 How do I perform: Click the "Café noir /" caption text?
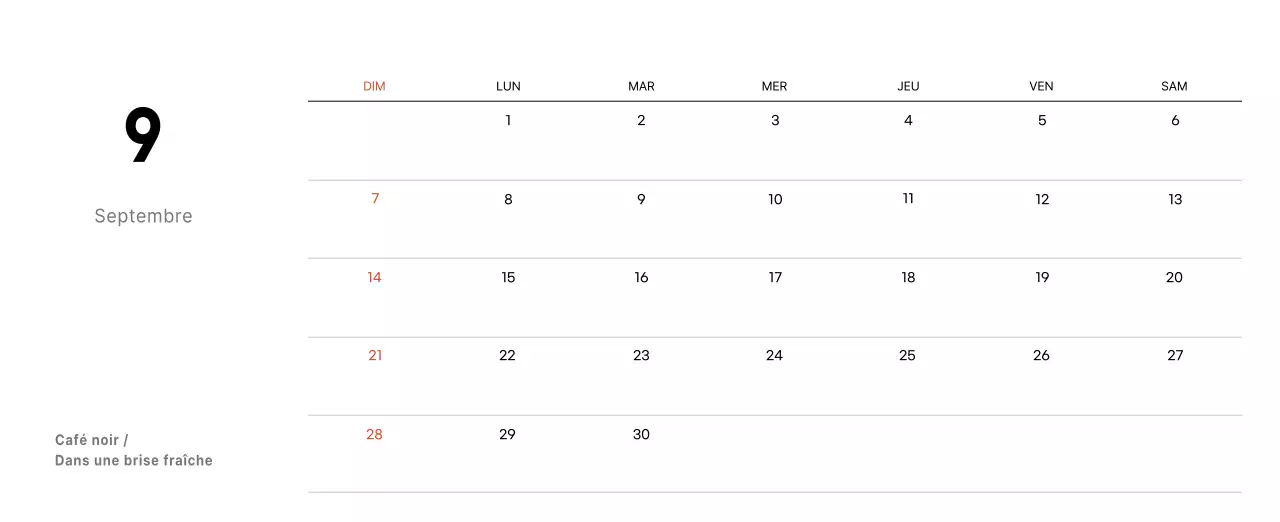[x=92, y=440]
